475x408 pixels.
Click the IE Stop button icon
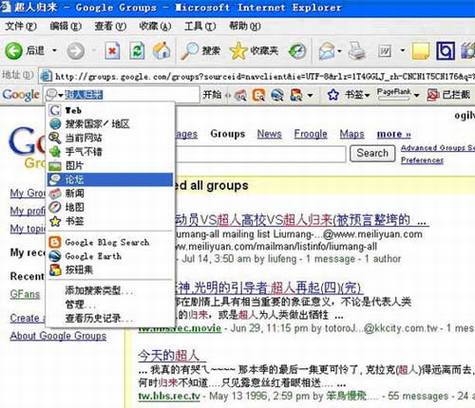point(112,51)
